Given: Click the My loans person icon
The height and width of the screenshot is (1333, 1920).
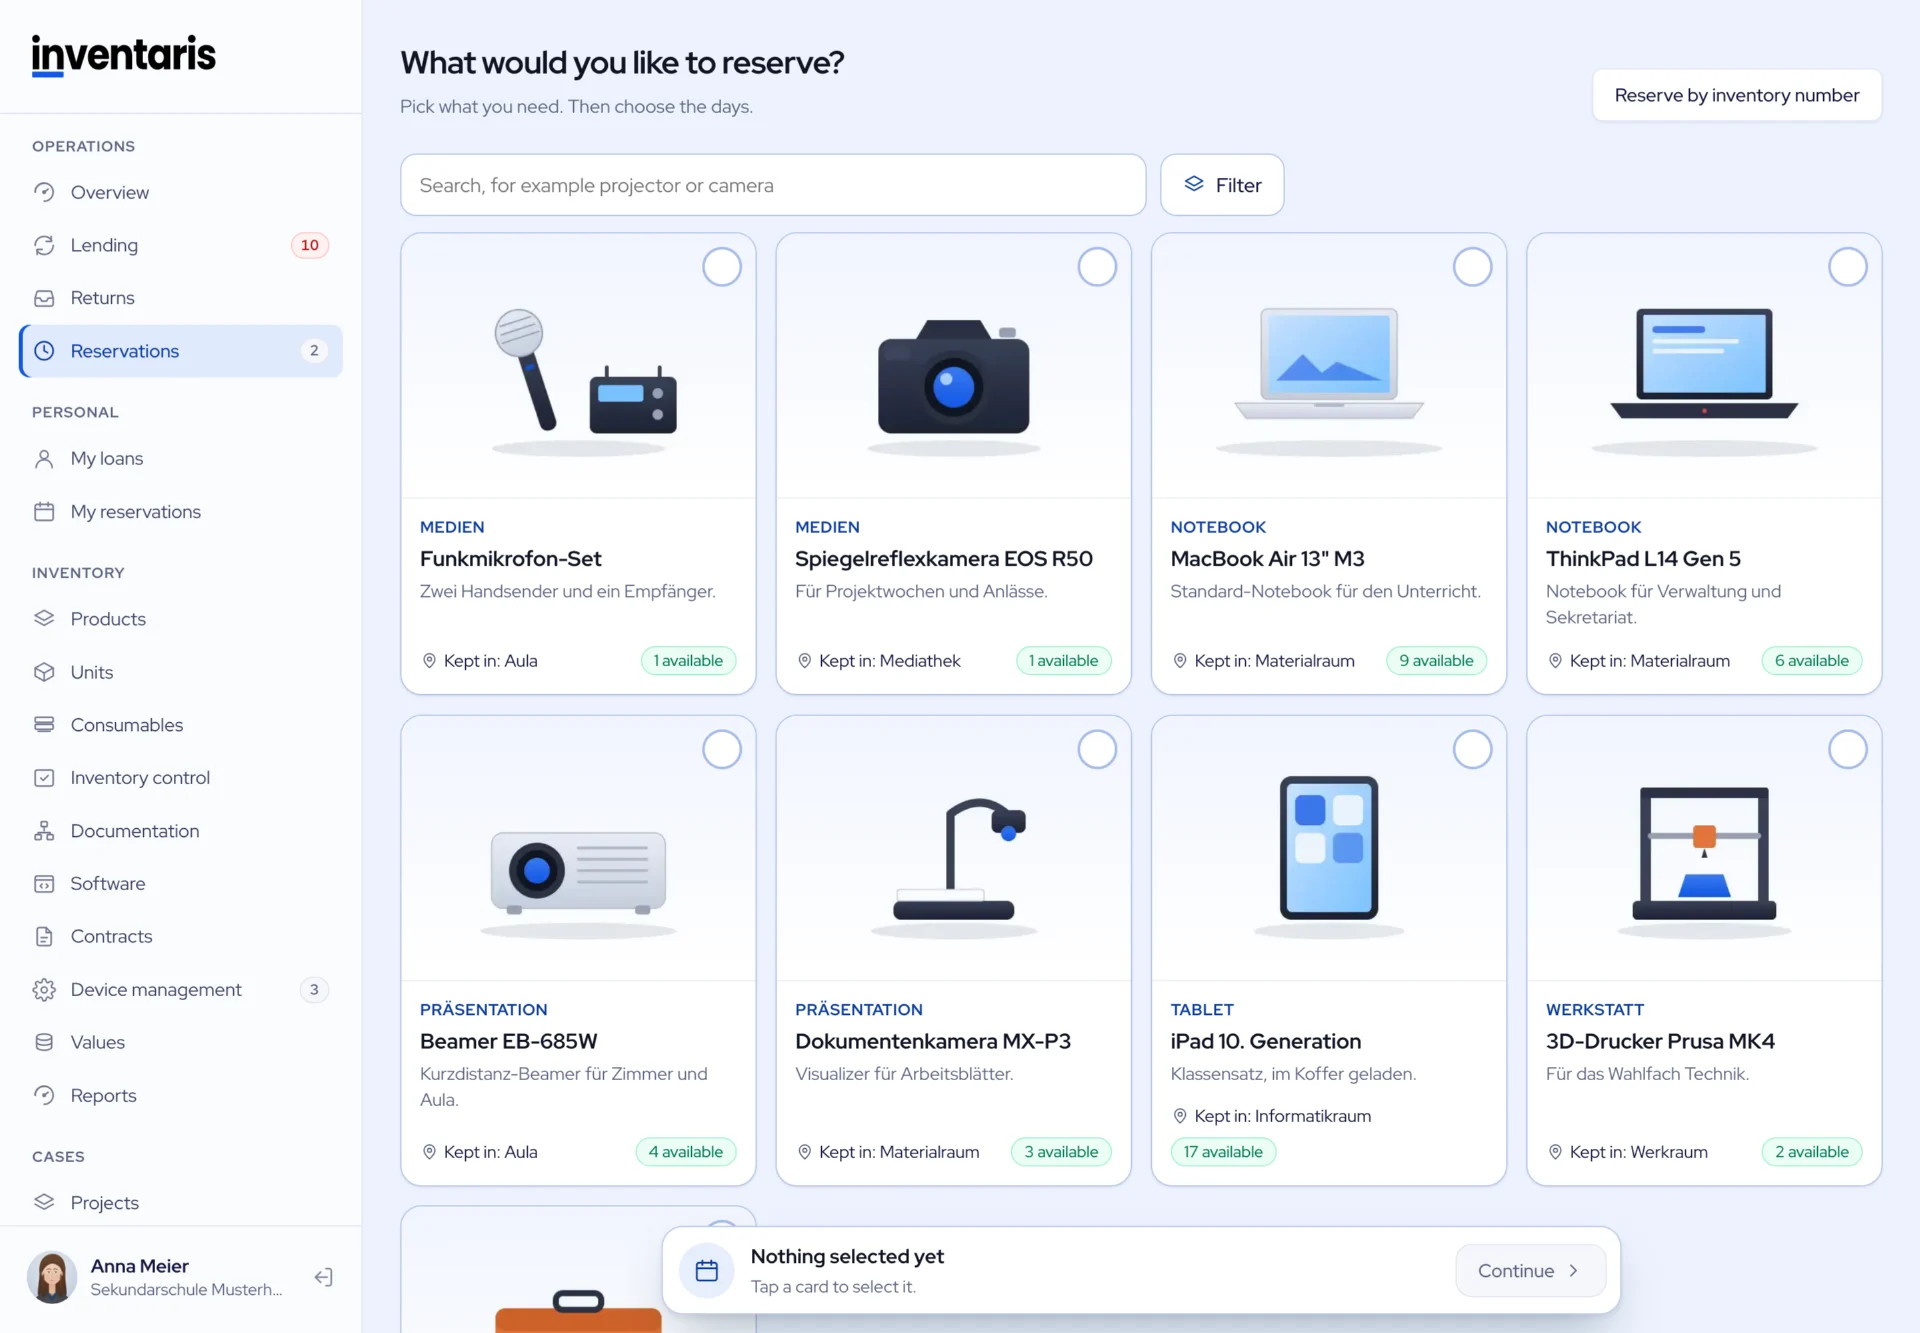Looking at the screenshot, I should [x=44, y=458].
